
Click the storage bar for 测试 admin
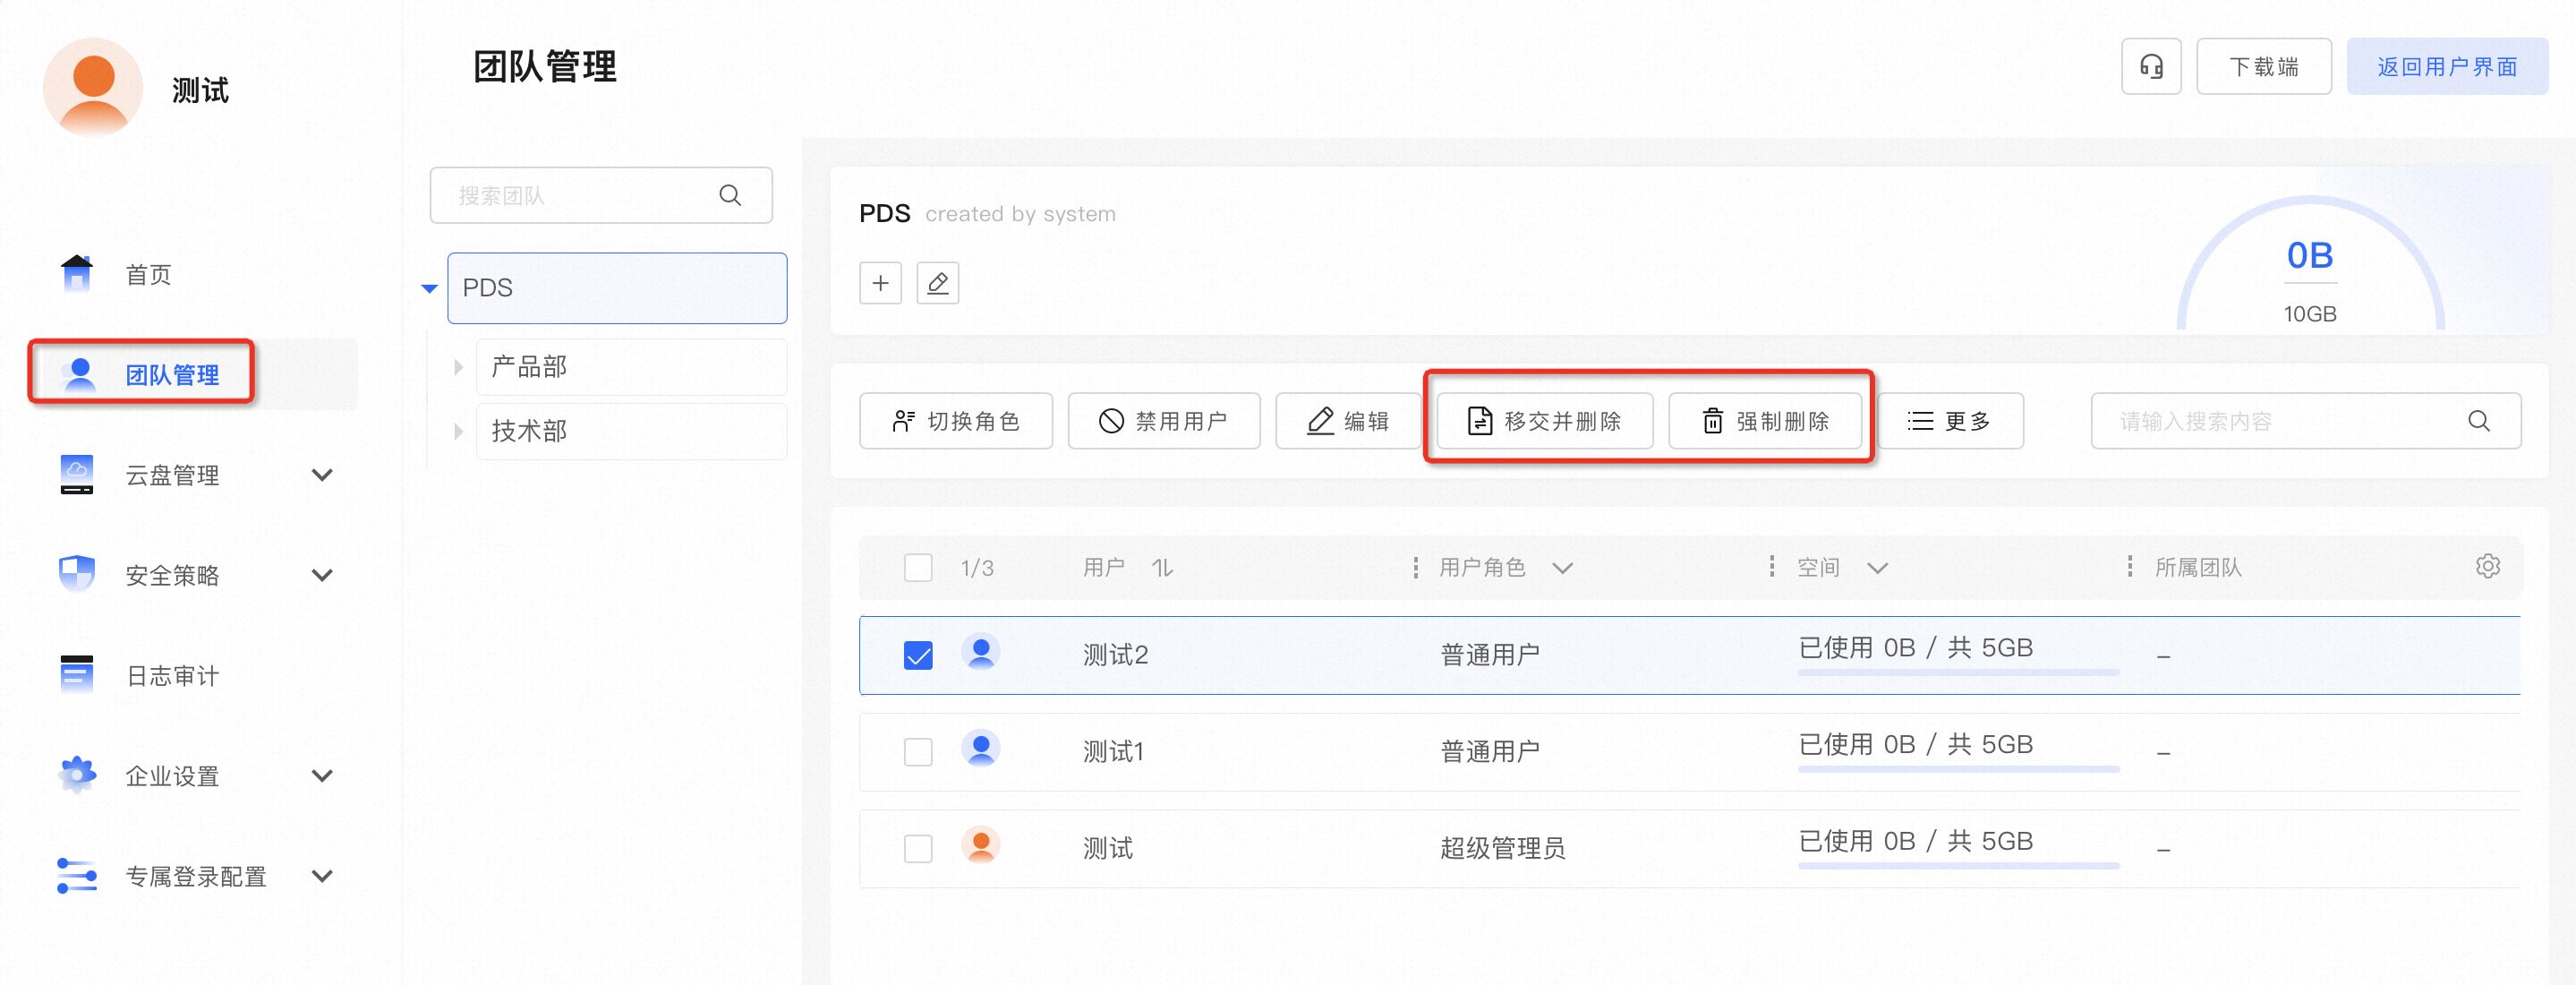[x=1958, y=865]
